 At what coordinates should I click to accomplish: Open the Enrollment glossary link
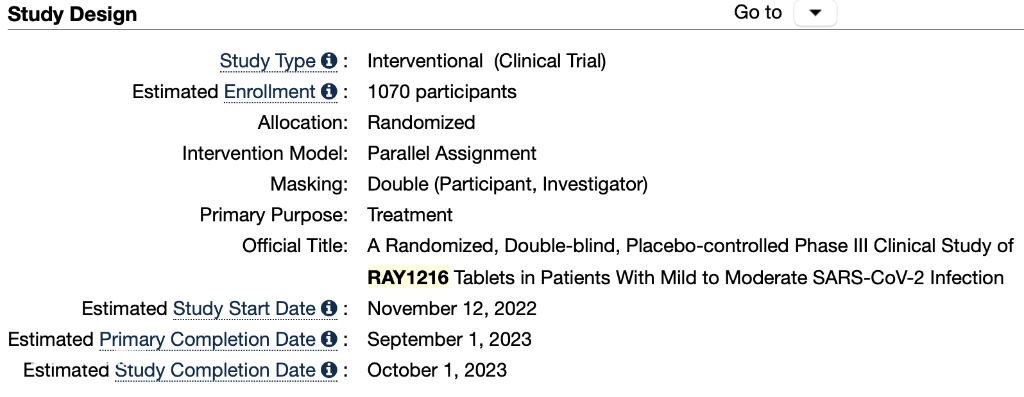coord(270,92)
